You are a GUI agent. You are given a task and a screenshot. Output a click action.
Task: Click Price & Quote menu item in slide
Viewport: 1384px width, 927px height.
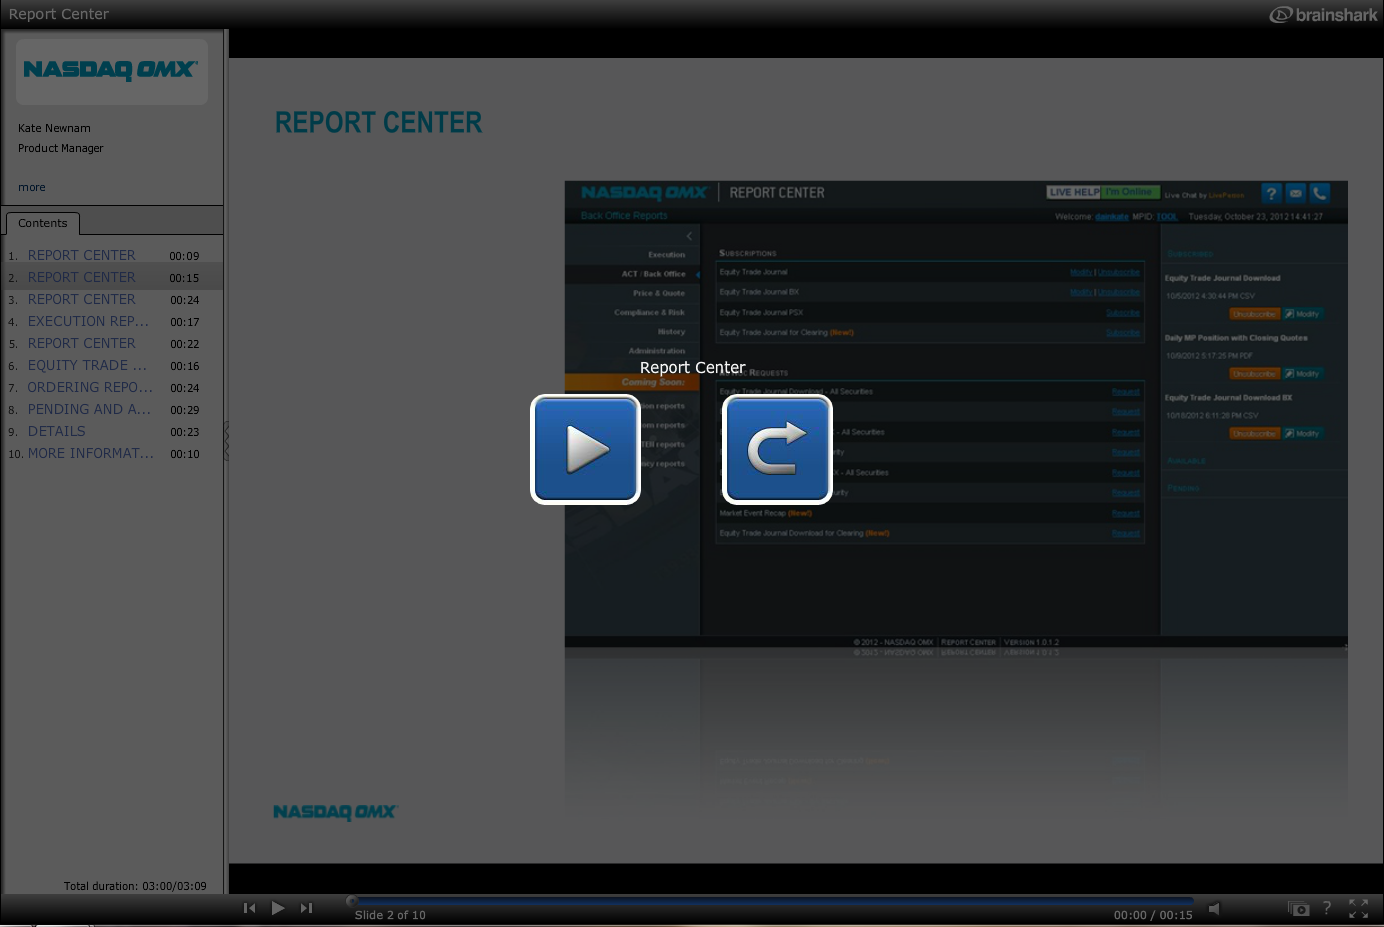(659, 293)
